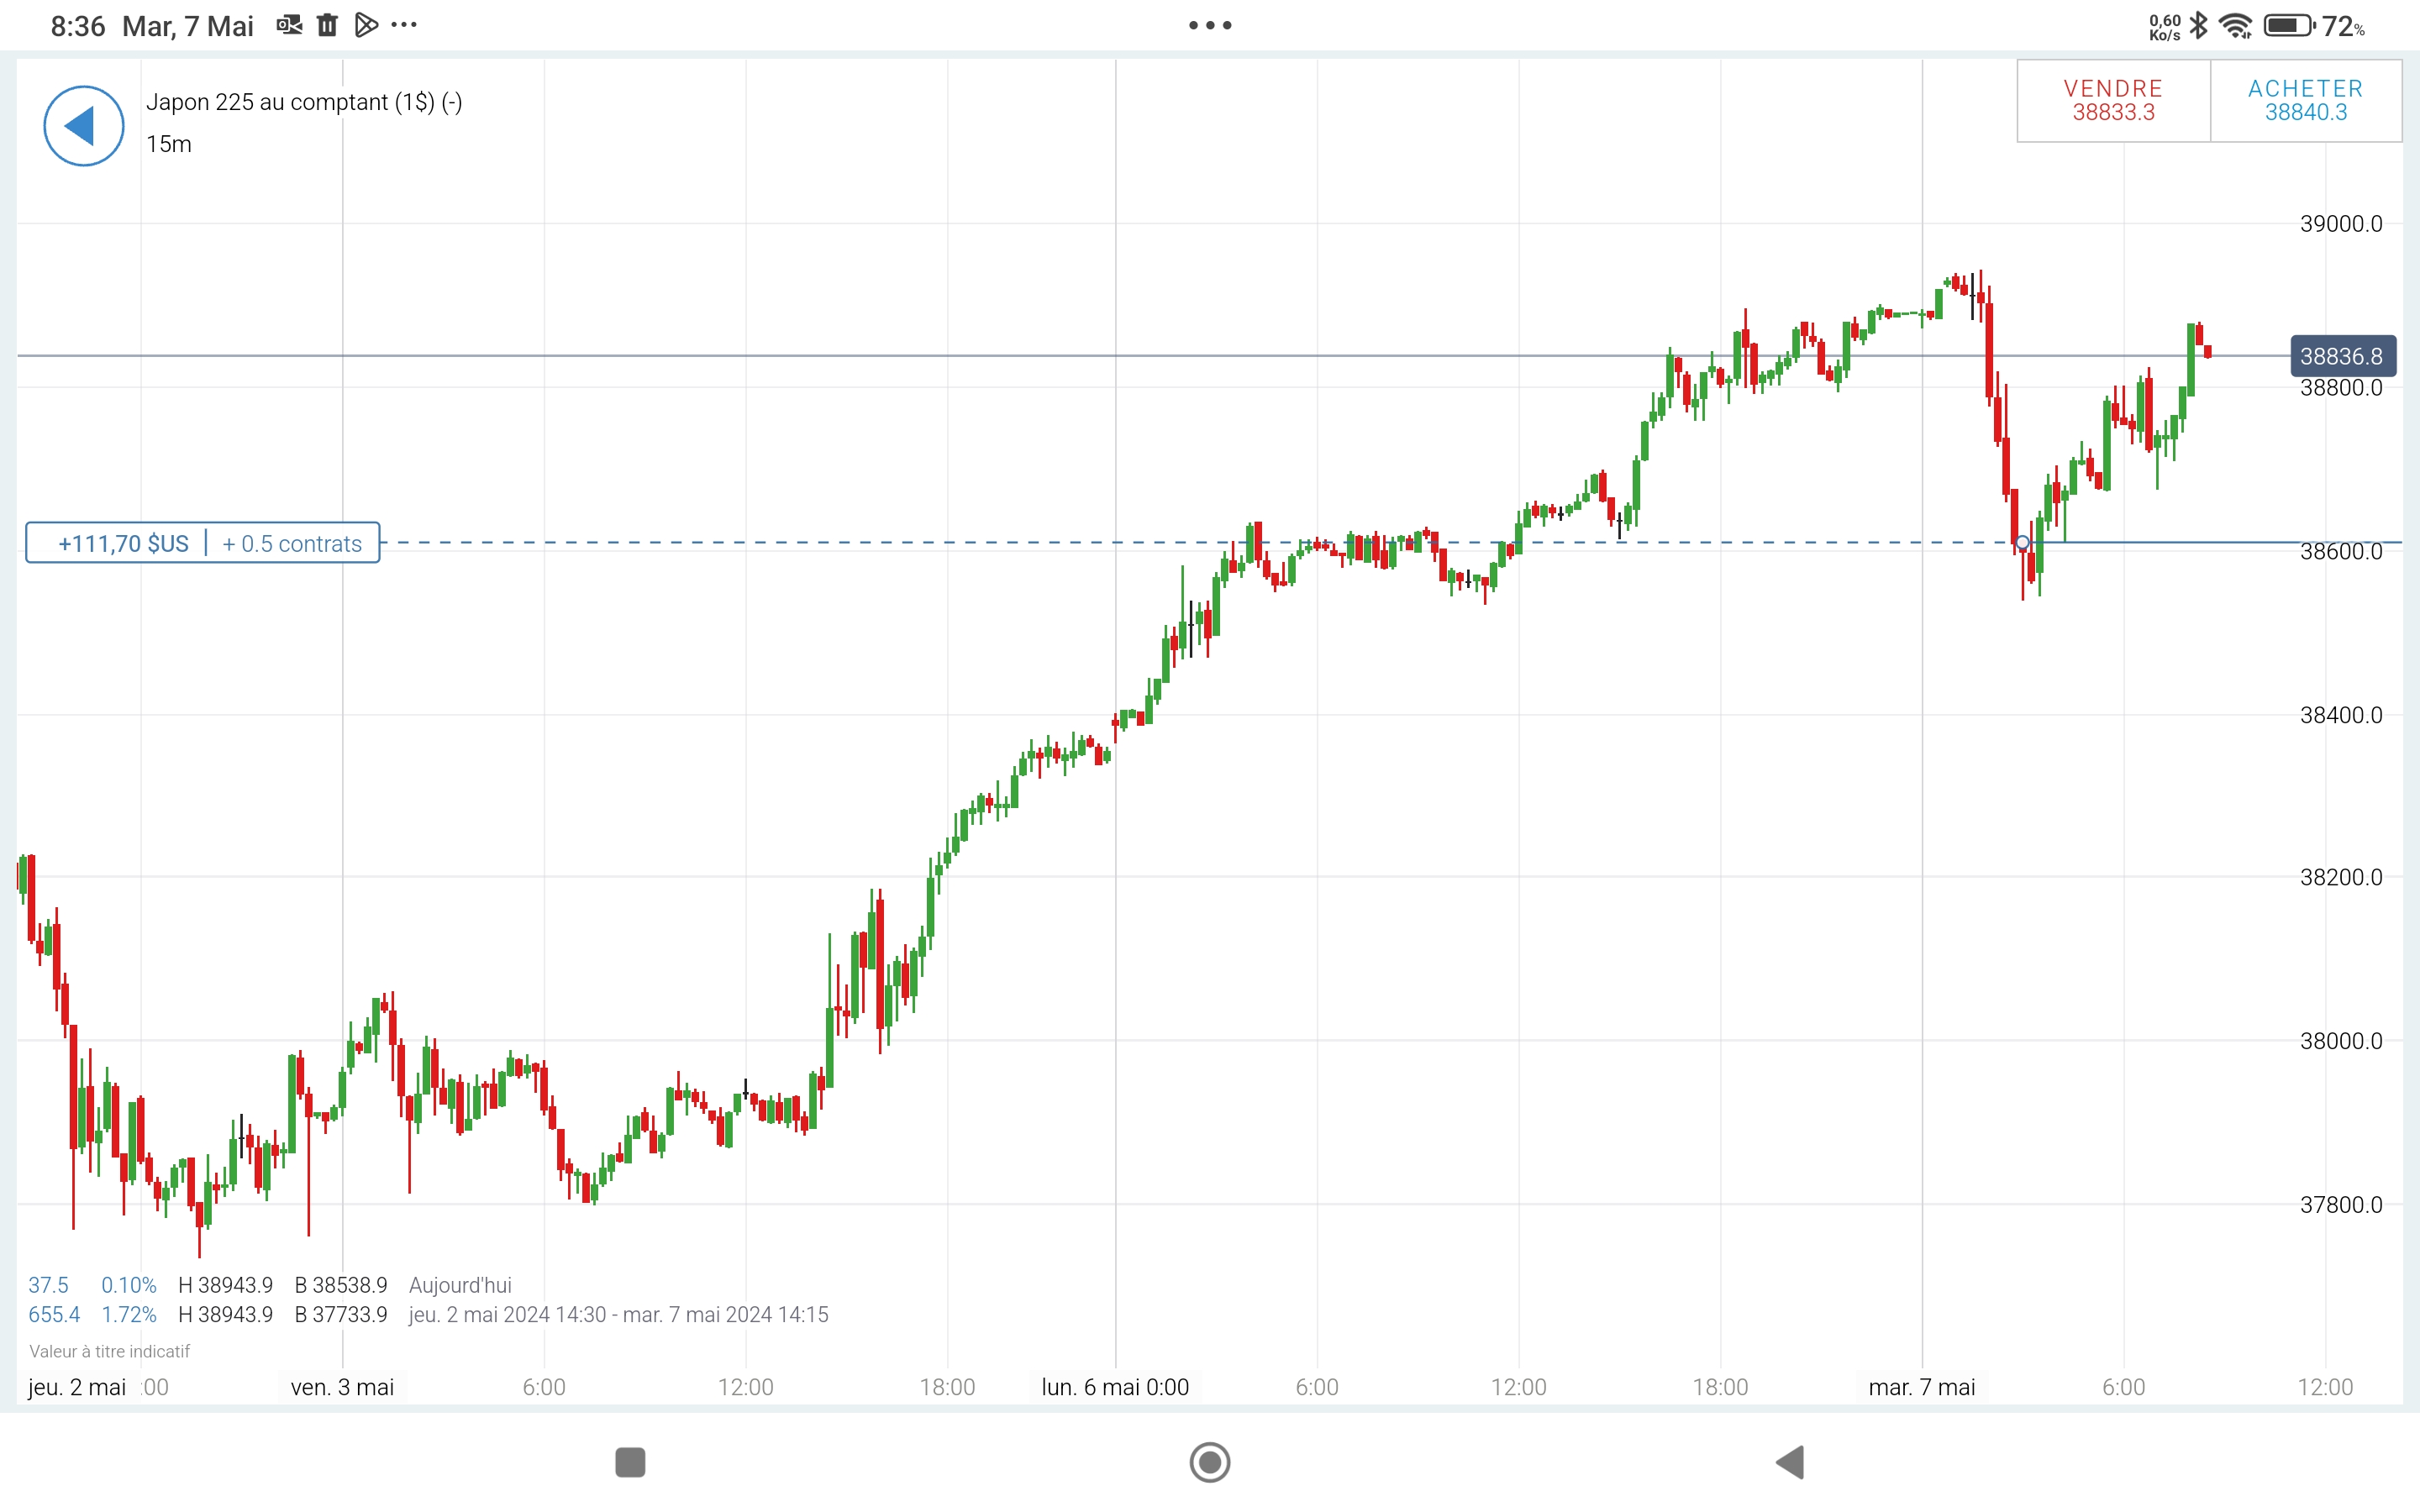Tap the 38836.8 current price tag
This screenshot has height=1512, width=2420.
pos(2341,356)
